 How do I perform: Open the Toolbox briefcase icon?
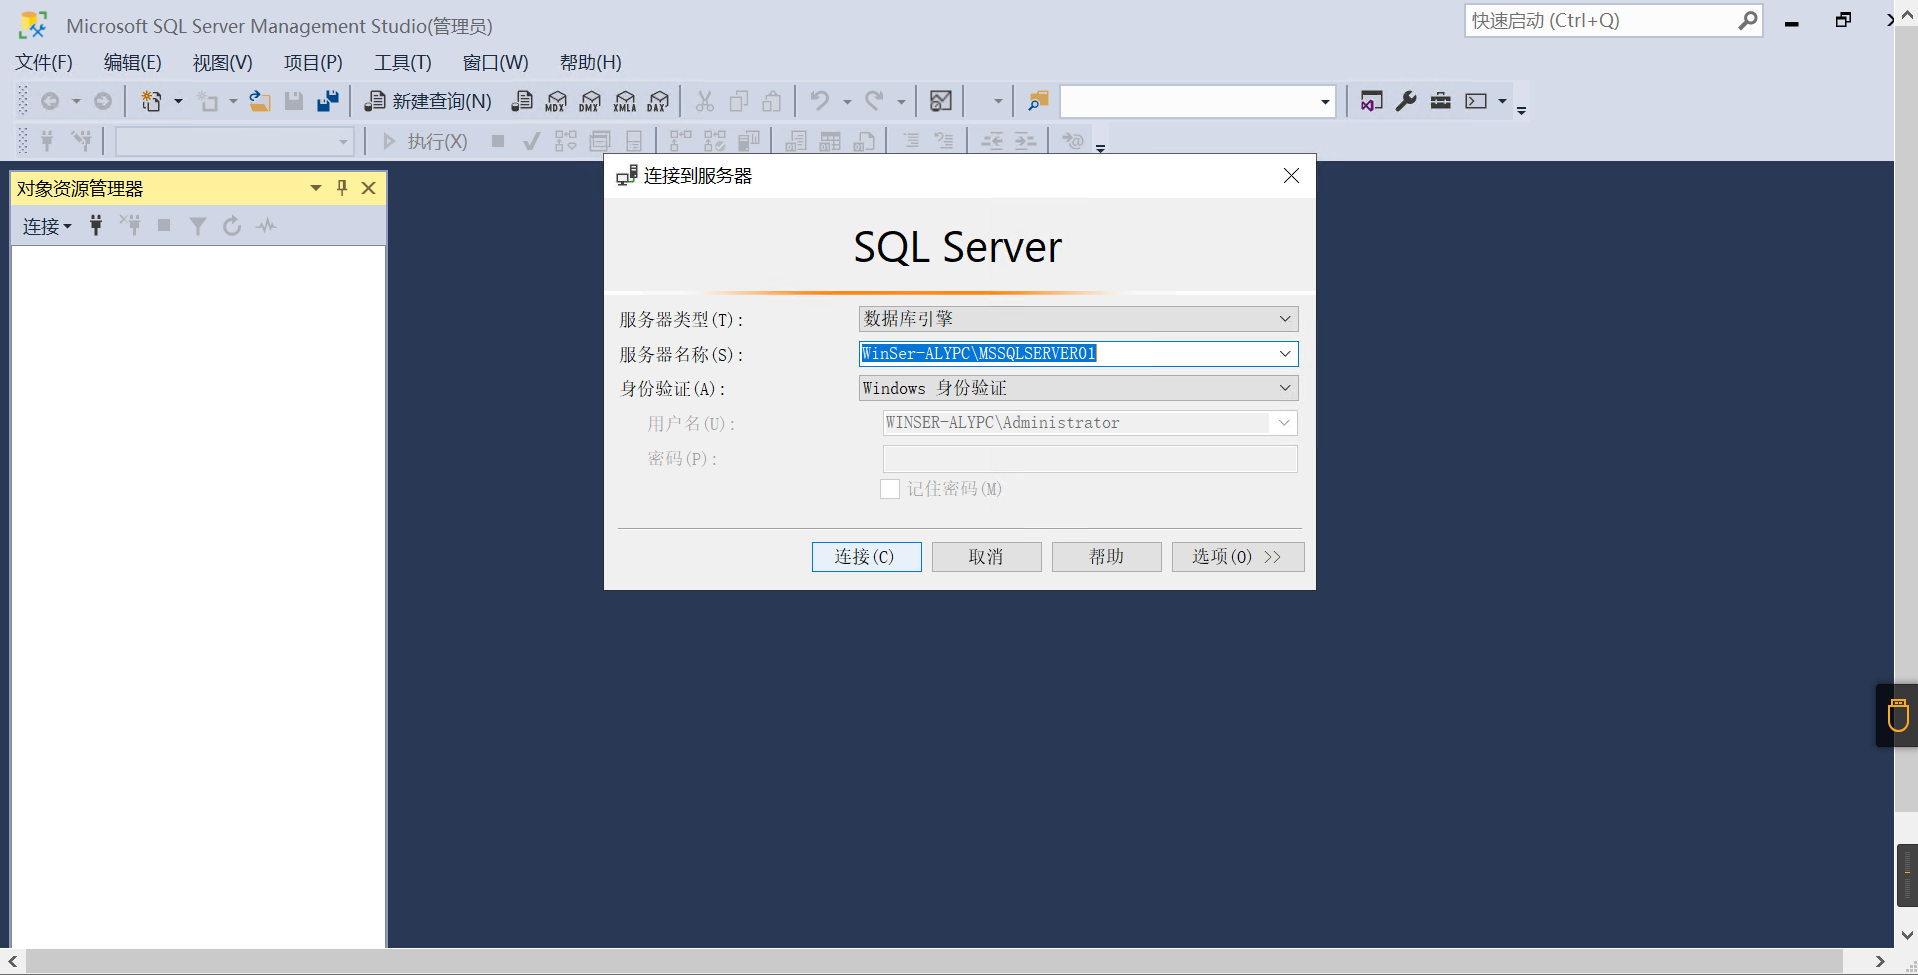click(x=1440, y=101)
